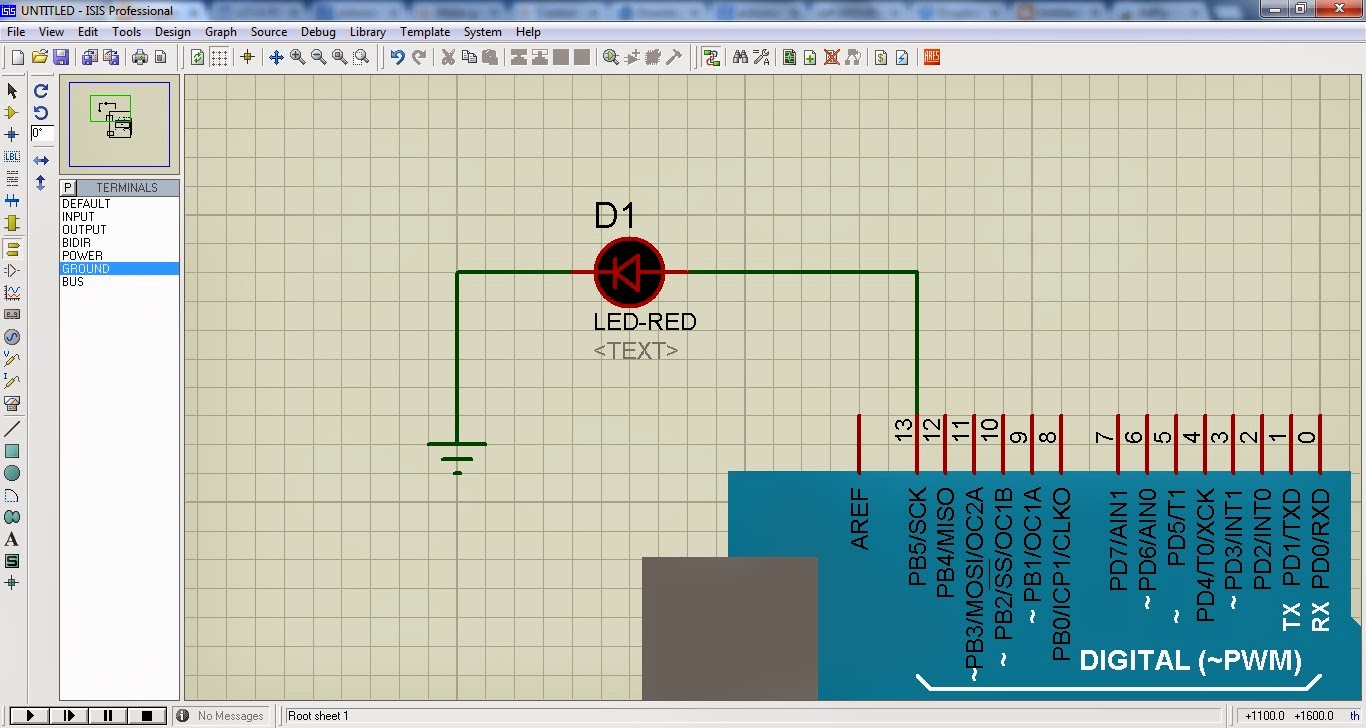
Task: Activate the Component mode tool
Action: pos(12,113)
